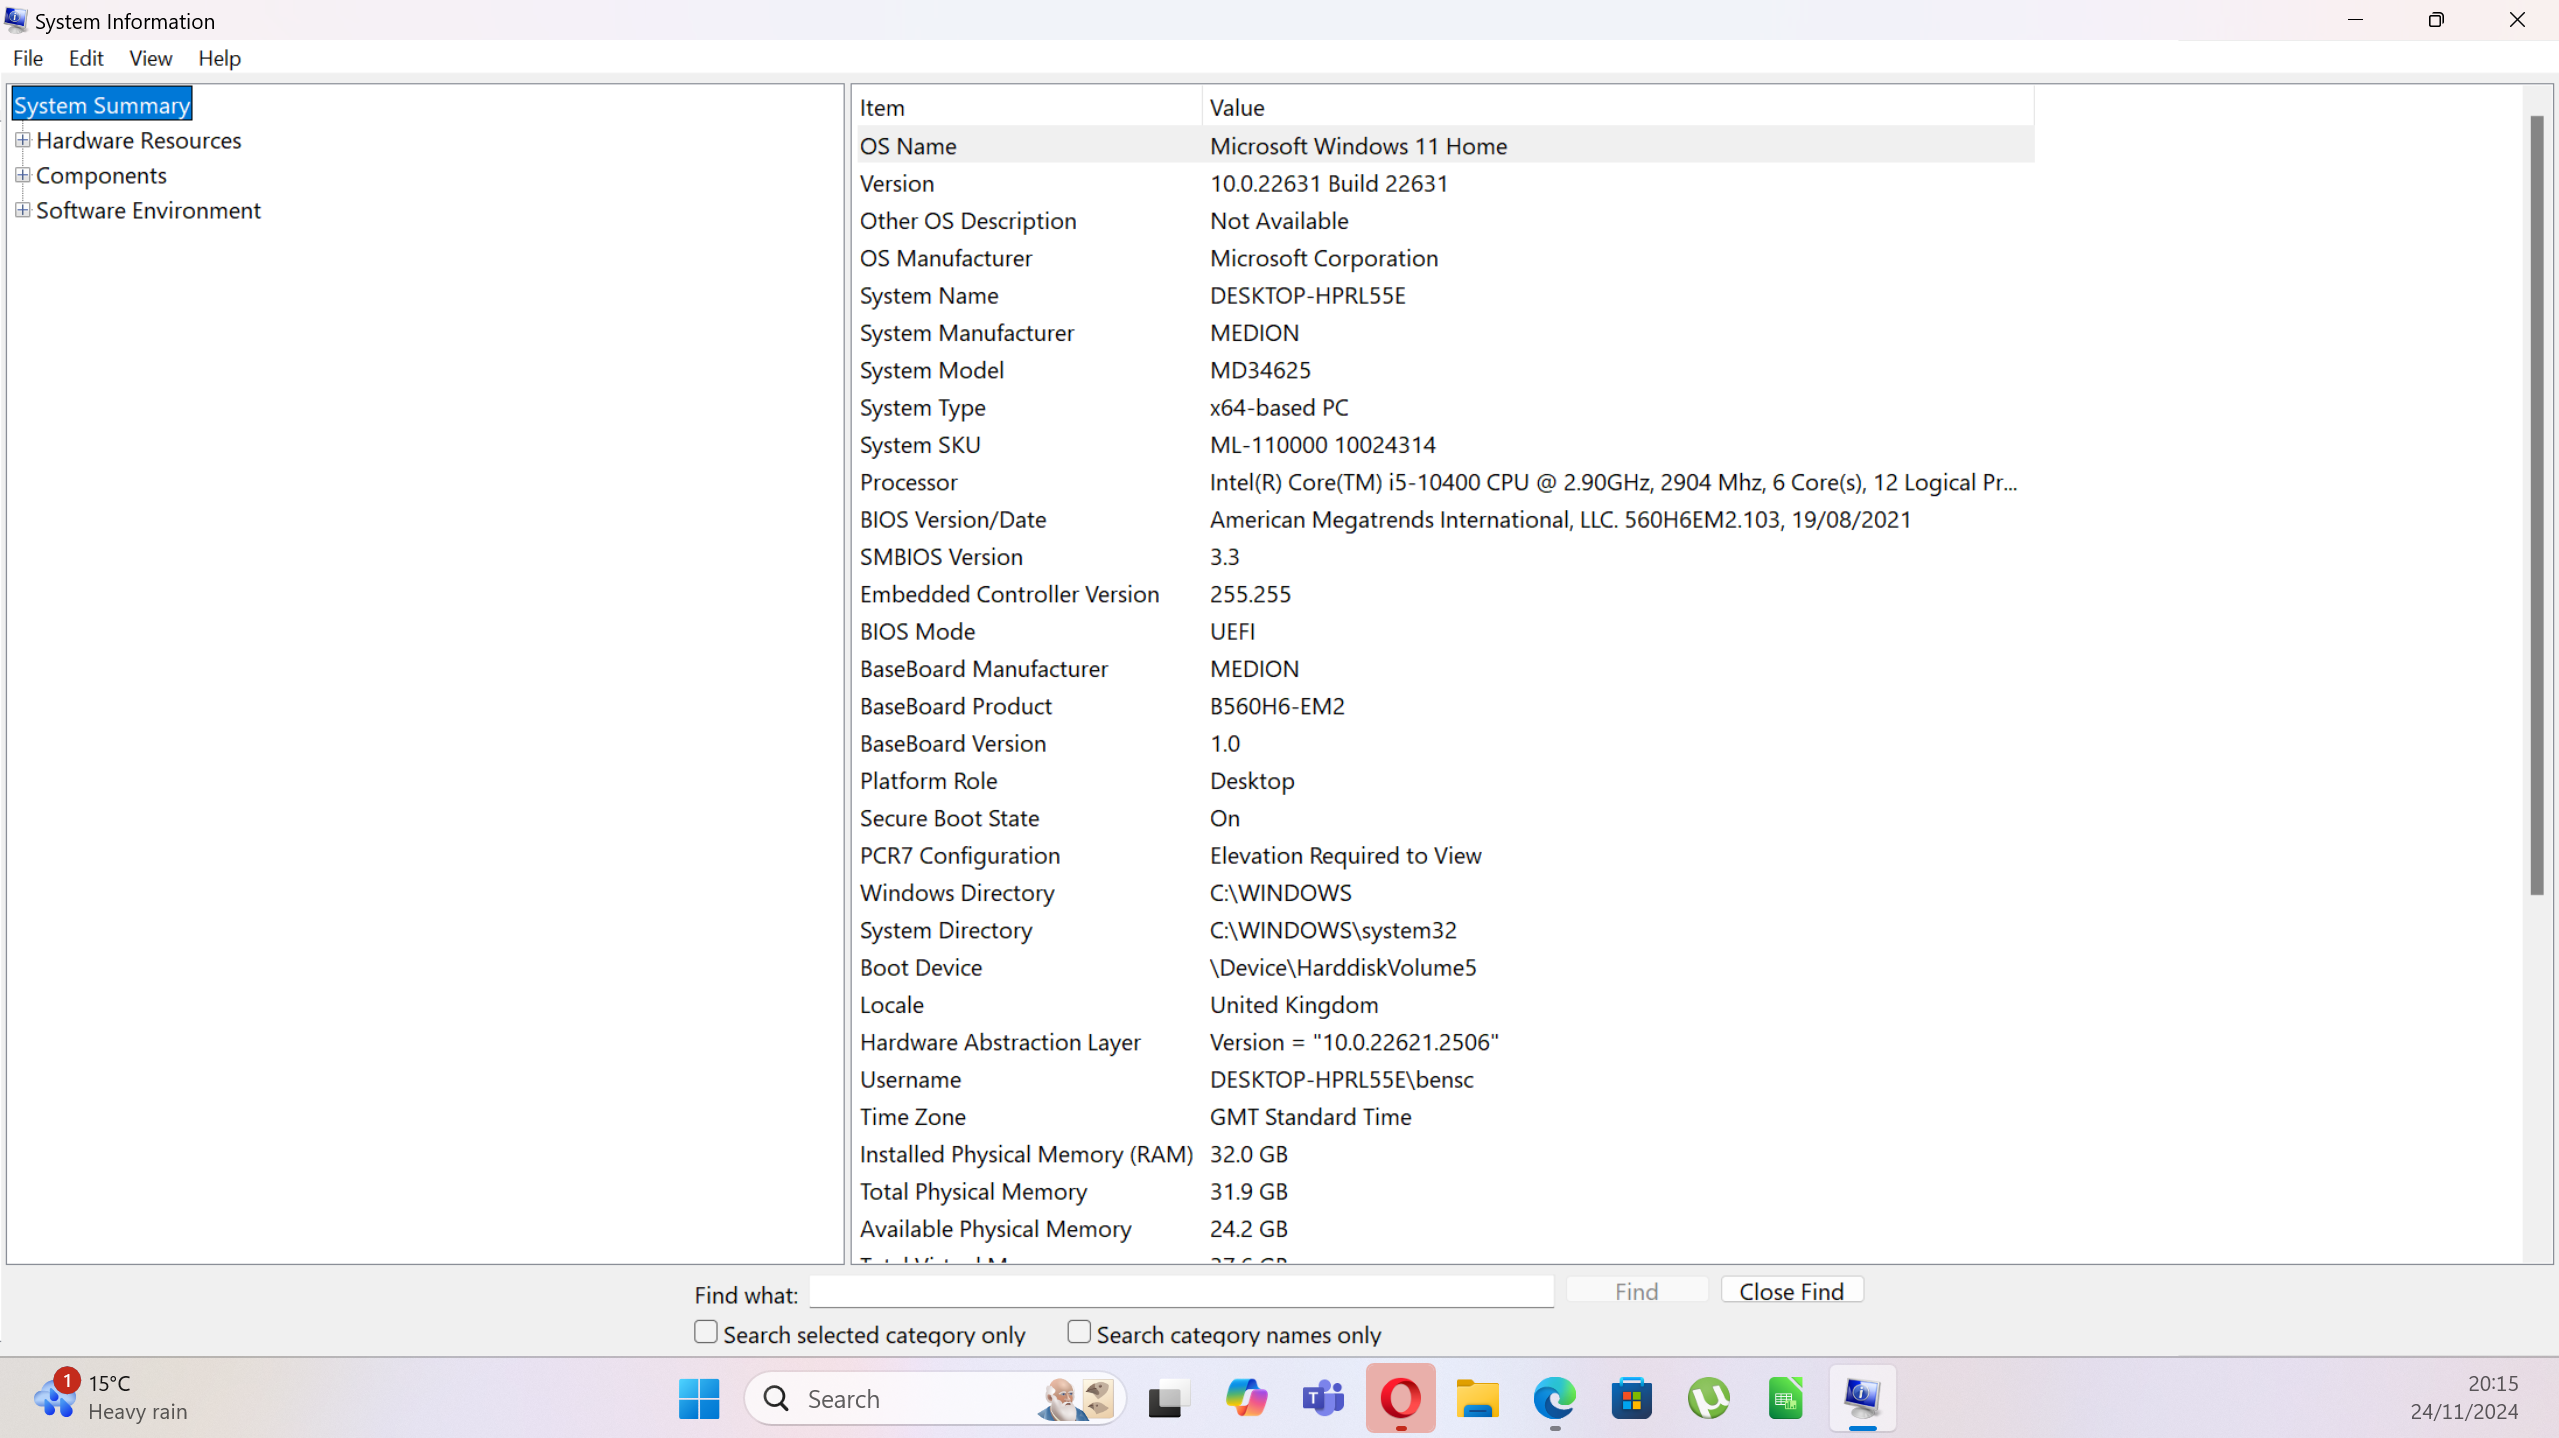Open File Explorer from the taskbar
The image size is (2559, 1438).
pyautogui.click(x=1477, y=1397)
